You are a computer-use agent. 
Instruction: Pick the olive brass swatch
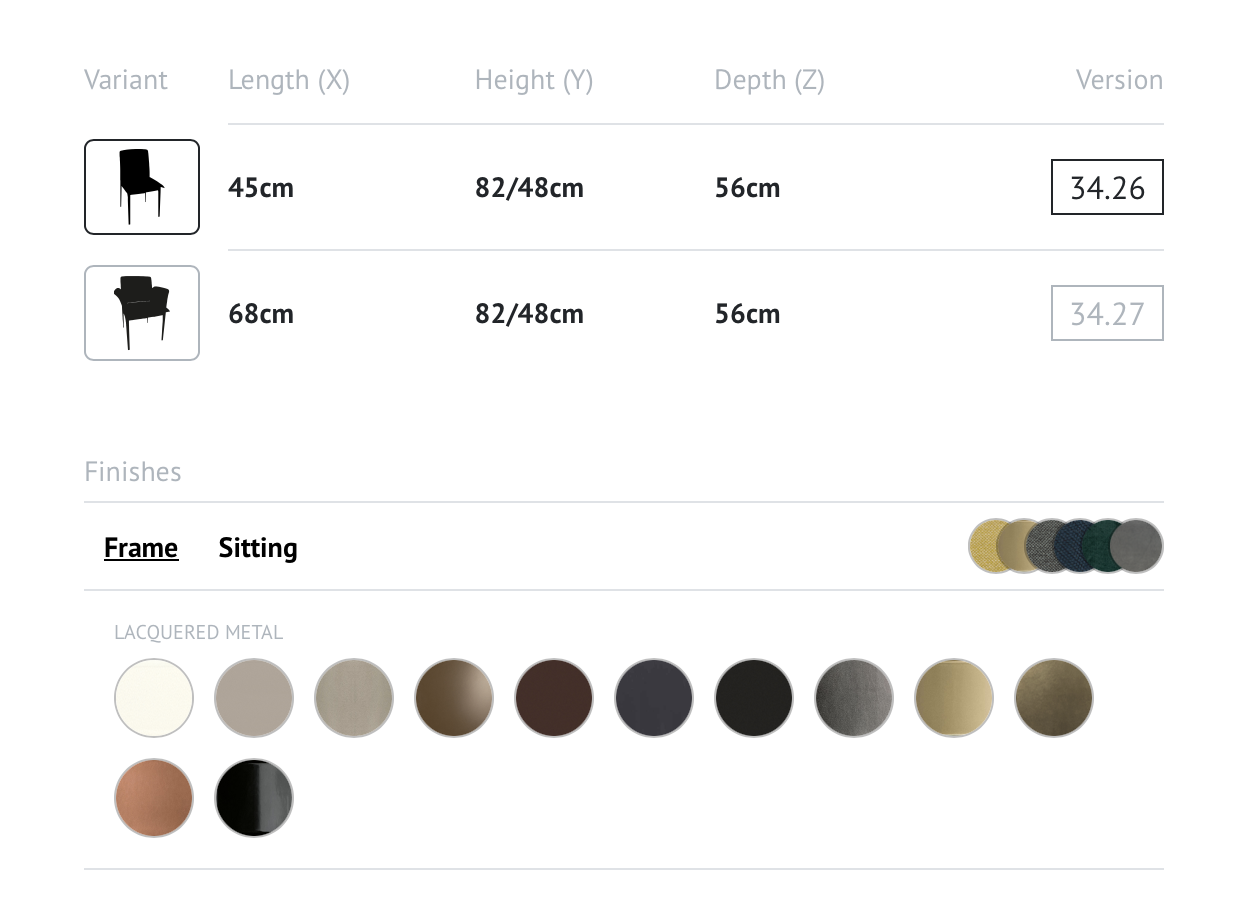pos(1054,698)
